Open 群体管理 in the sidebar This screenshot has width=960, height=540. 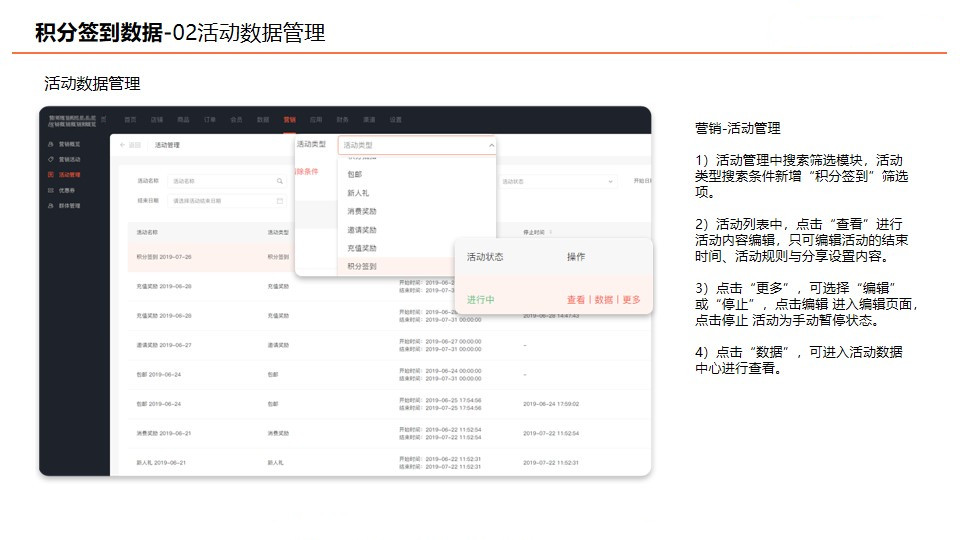point(69,206)
